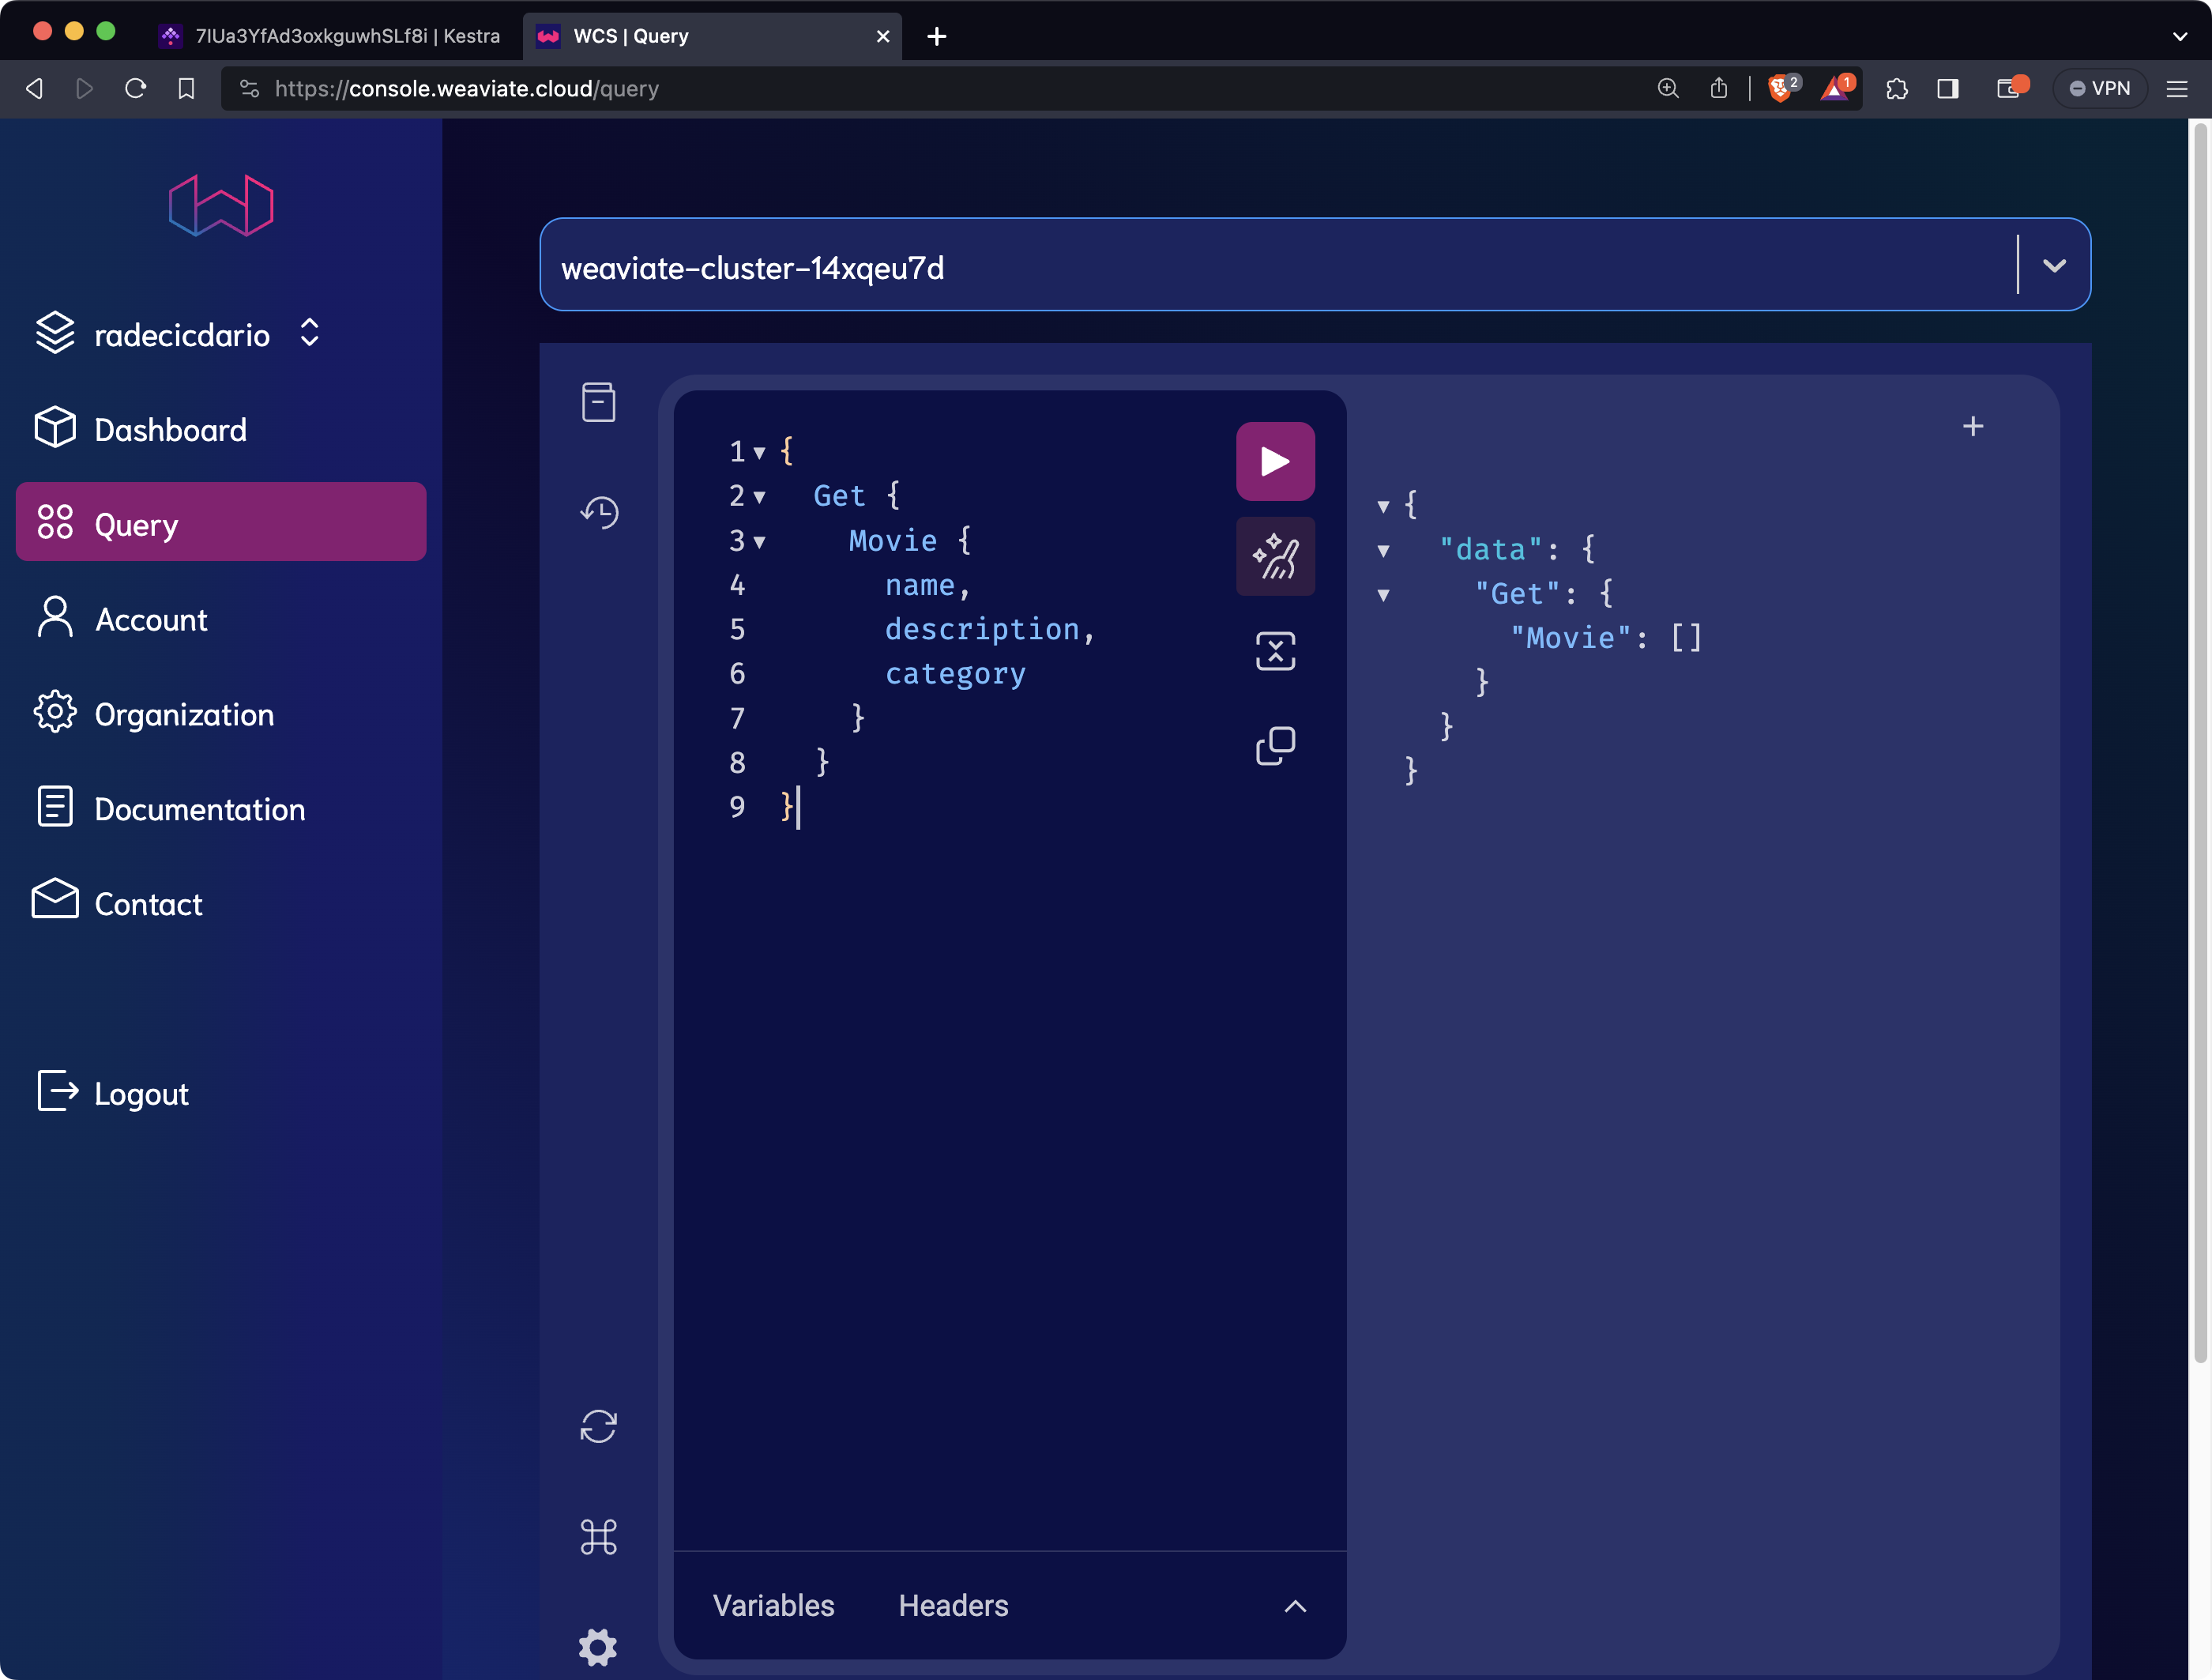Click the site settings icon in address bar
The width and height of the screenshot is (2212, 1680).
[x=249, y=88]
